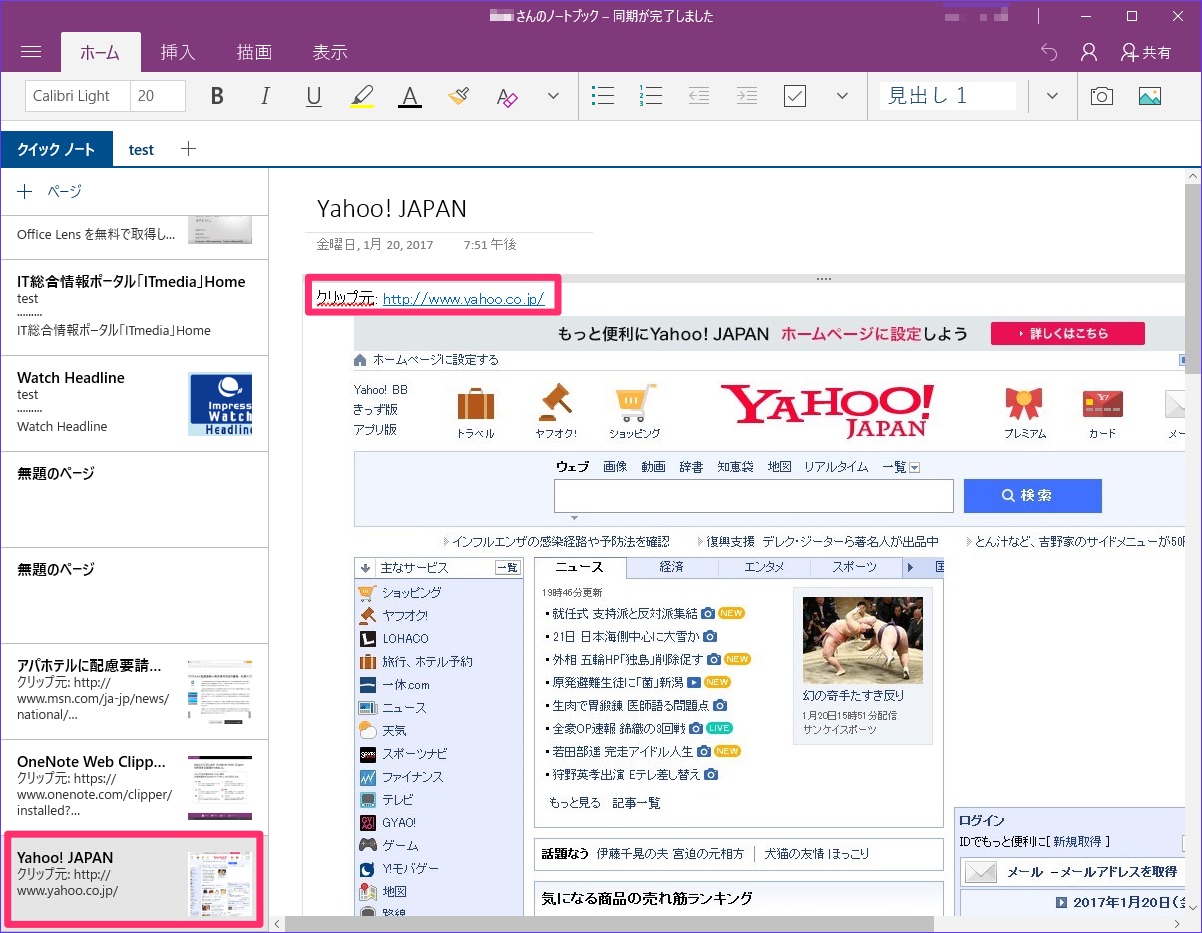
Task: Click the 共有 share button
Action: (1146, 52)
